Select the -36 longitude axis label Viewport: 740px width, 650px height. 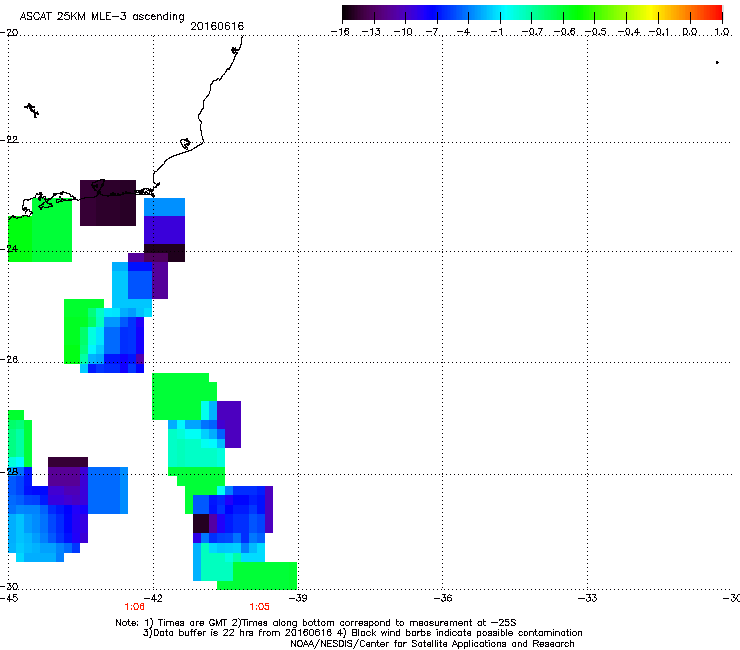443,598
